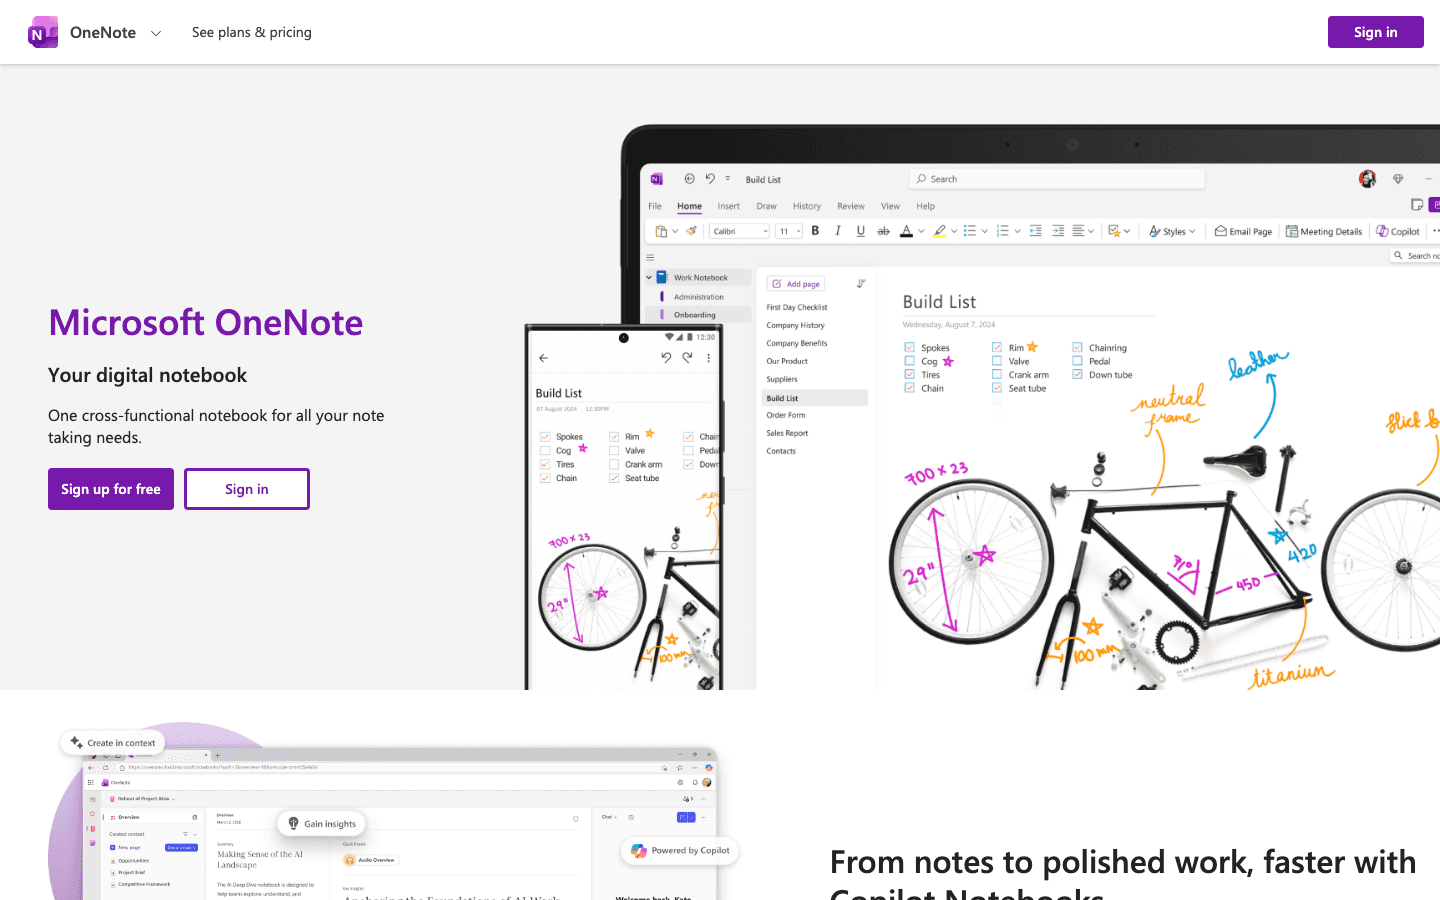Click the profile avatar in the desktop app
The height and width of the screenshot is (900, 1440).
(x=1367, y=179)
